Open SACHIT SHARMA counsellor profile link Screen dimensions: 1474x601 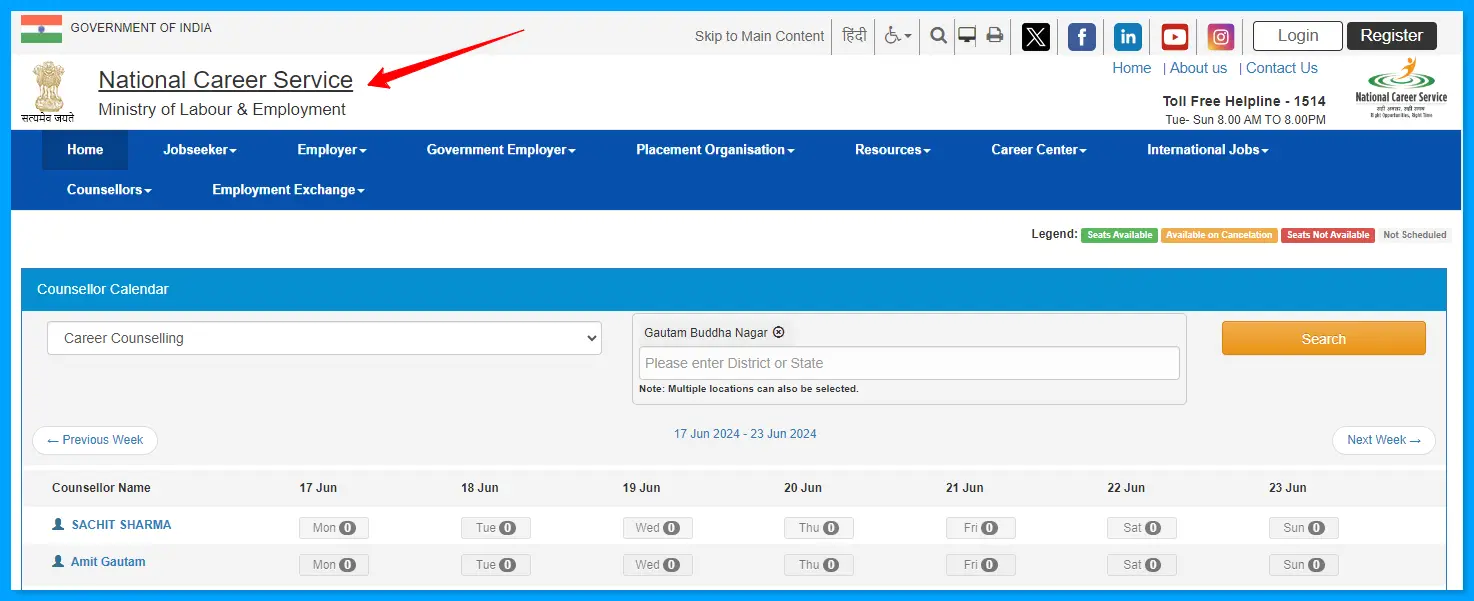point(121,525)
